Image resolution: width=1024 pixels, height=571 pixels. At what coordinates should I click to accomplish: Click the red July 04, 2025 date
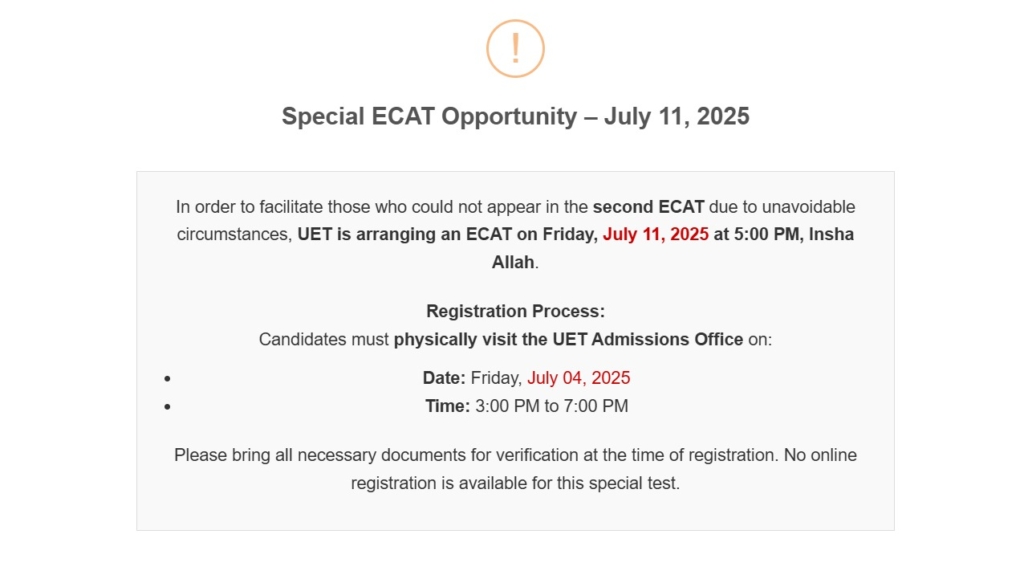[x=579, y=378]
